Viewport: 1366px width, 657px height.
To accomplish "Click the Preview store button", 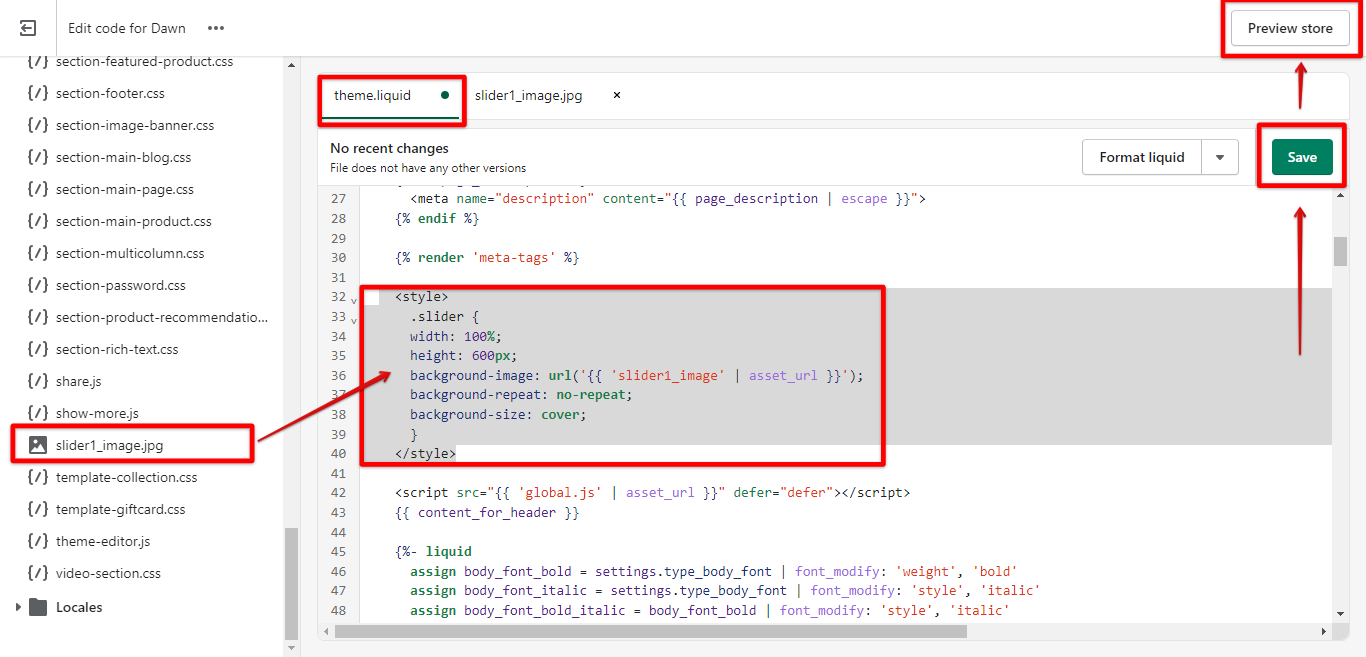I will coord(1289,28).
